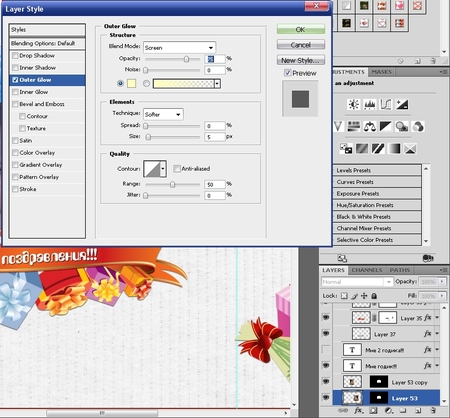Open the Layers Opacity slider arrow
The height and width of the screenshot is (418, 450).
click(442, 282)
